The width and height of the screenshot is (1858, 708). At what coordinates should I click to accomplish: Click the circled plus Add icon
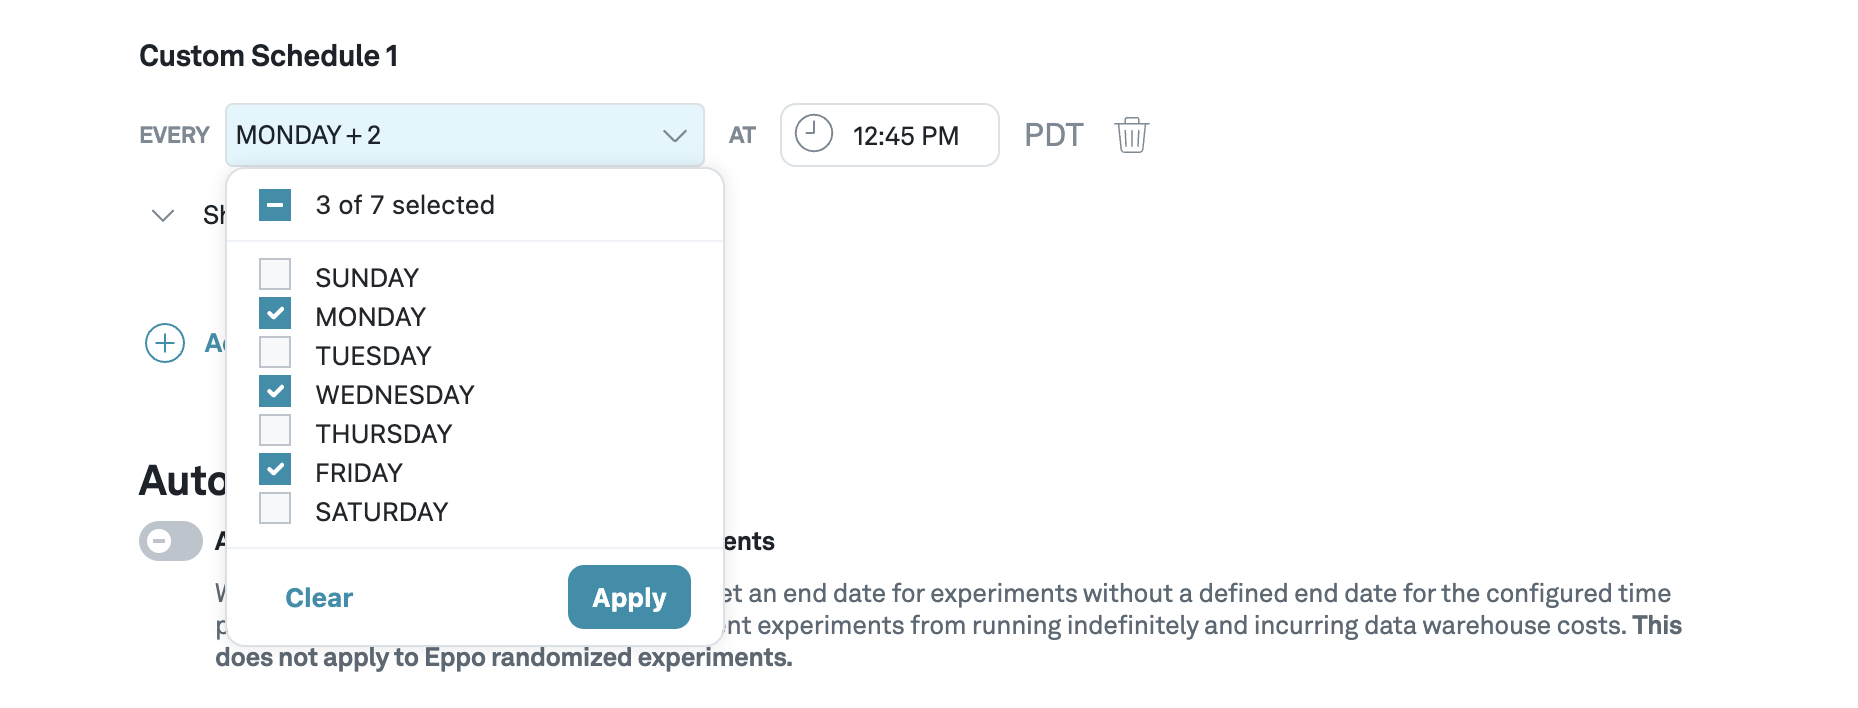point(164,343)
